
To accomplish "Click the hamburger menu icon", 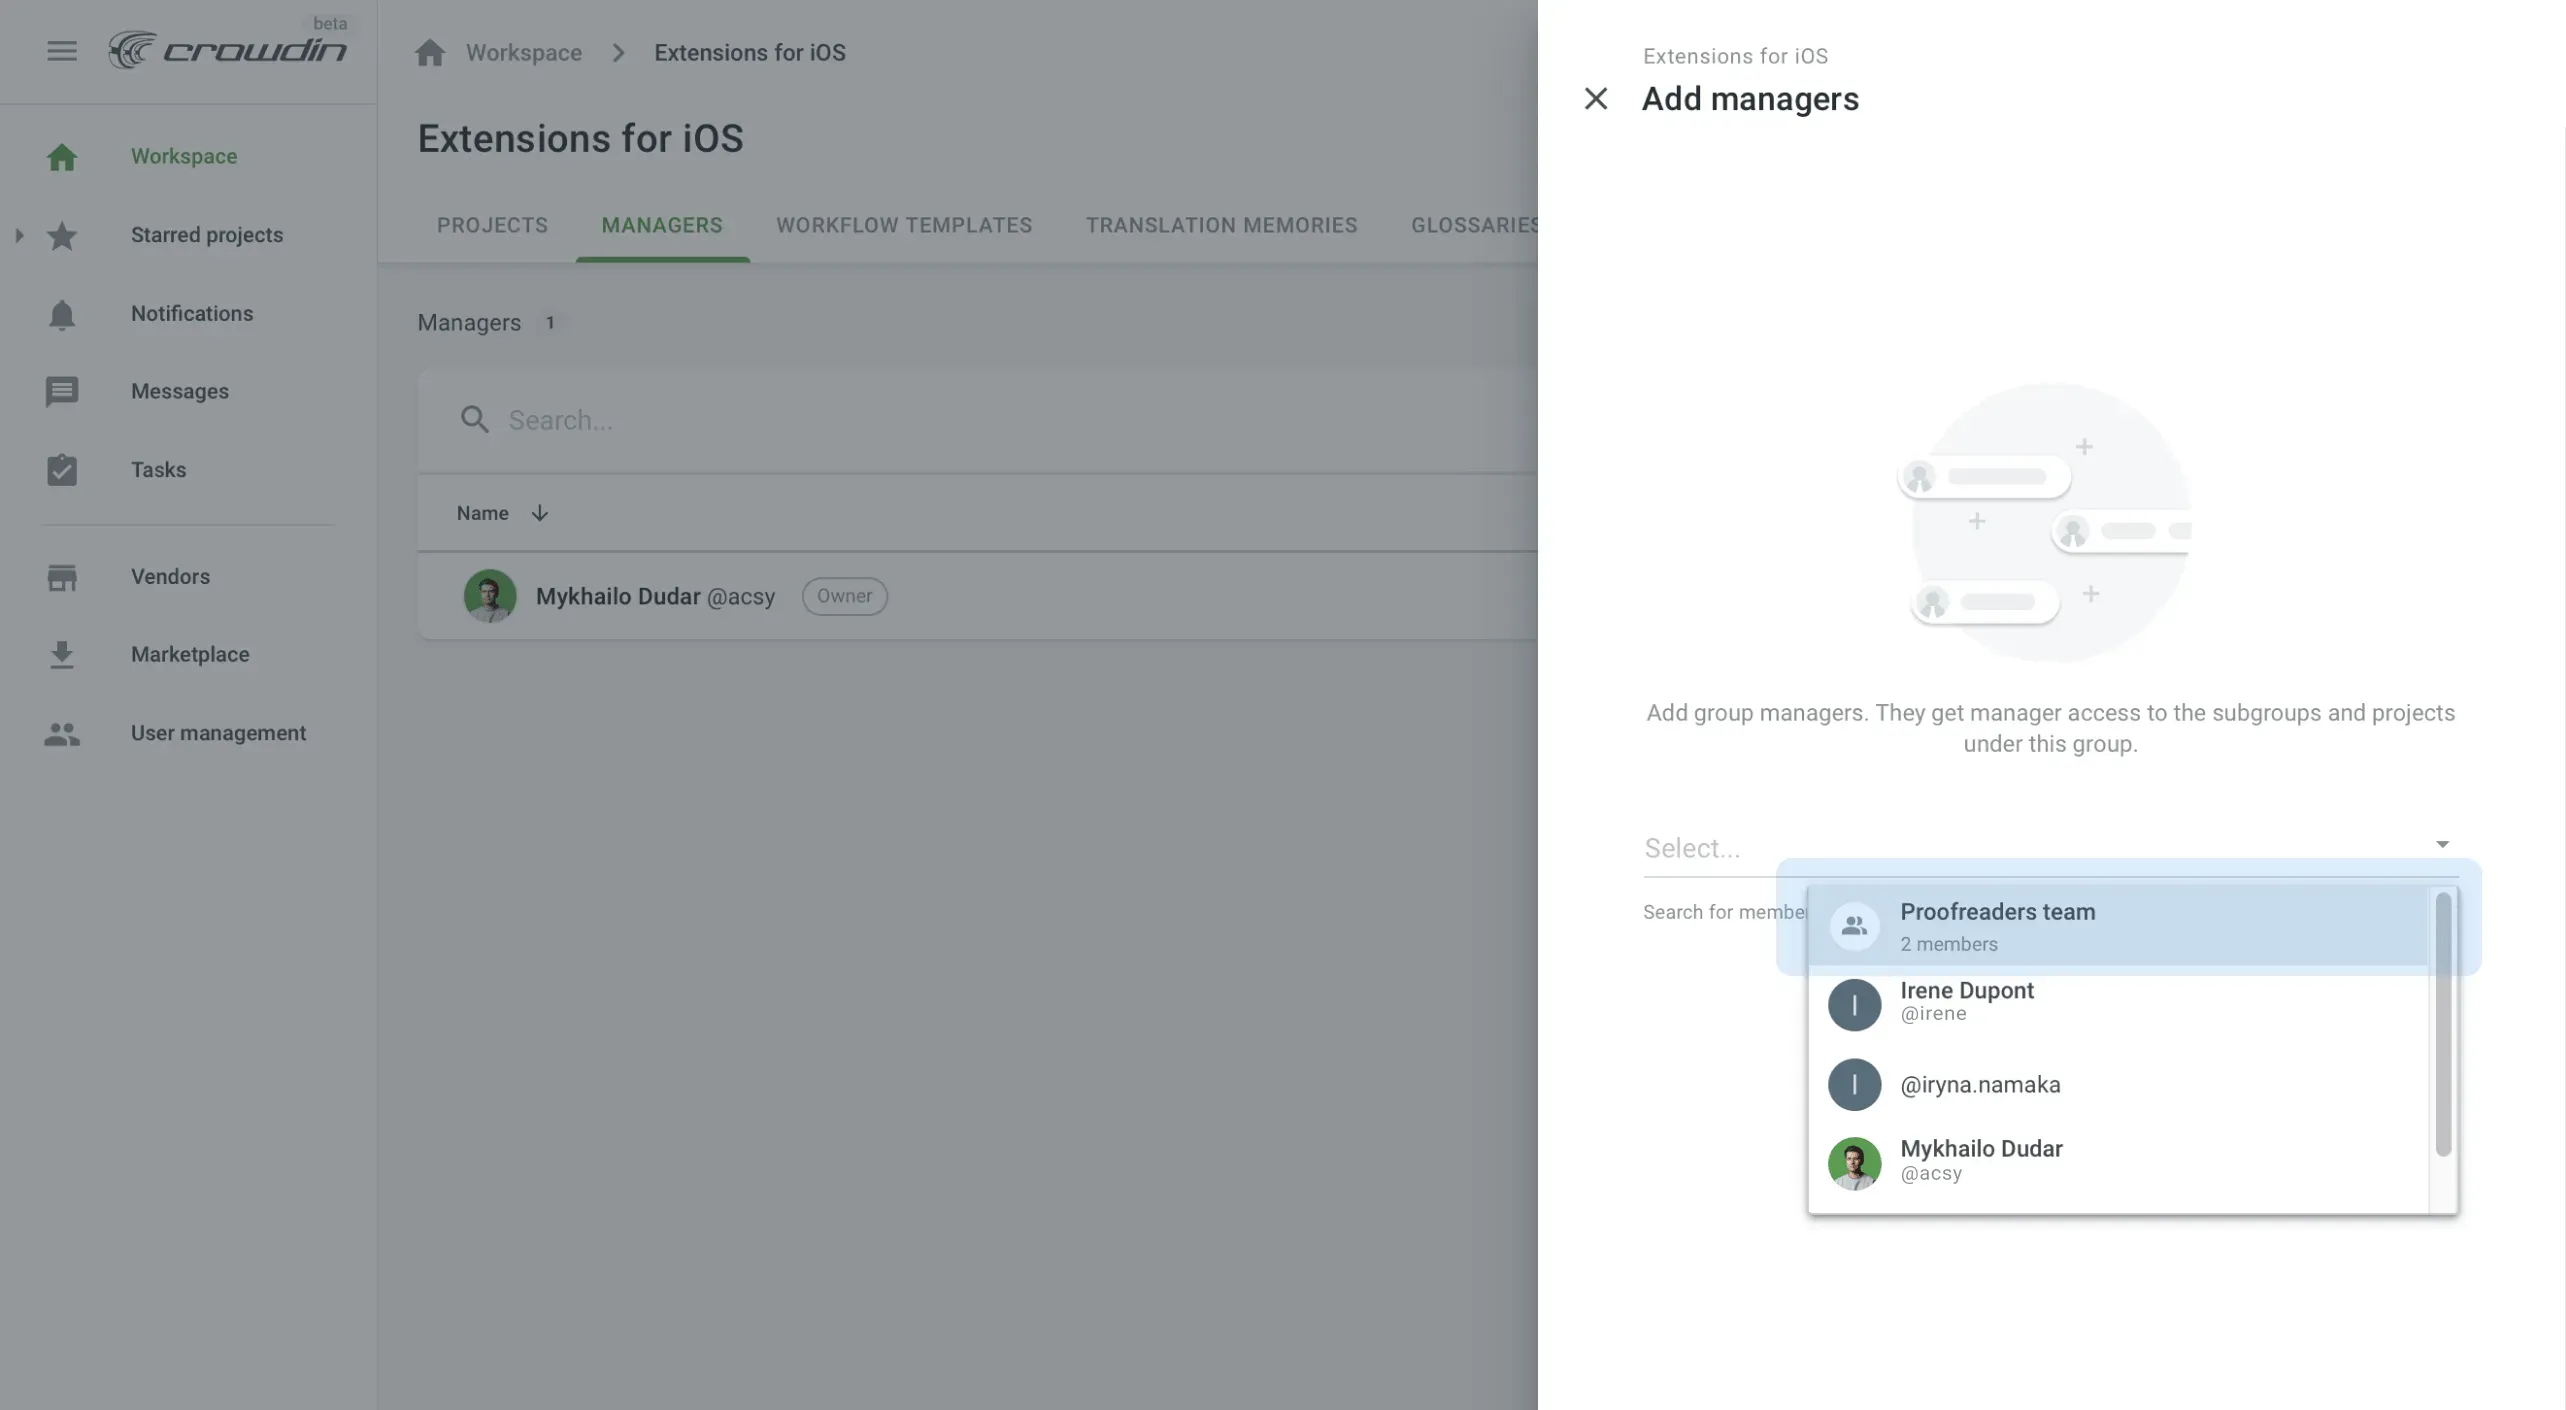I will pyautogui.click(x=61, y=51).
